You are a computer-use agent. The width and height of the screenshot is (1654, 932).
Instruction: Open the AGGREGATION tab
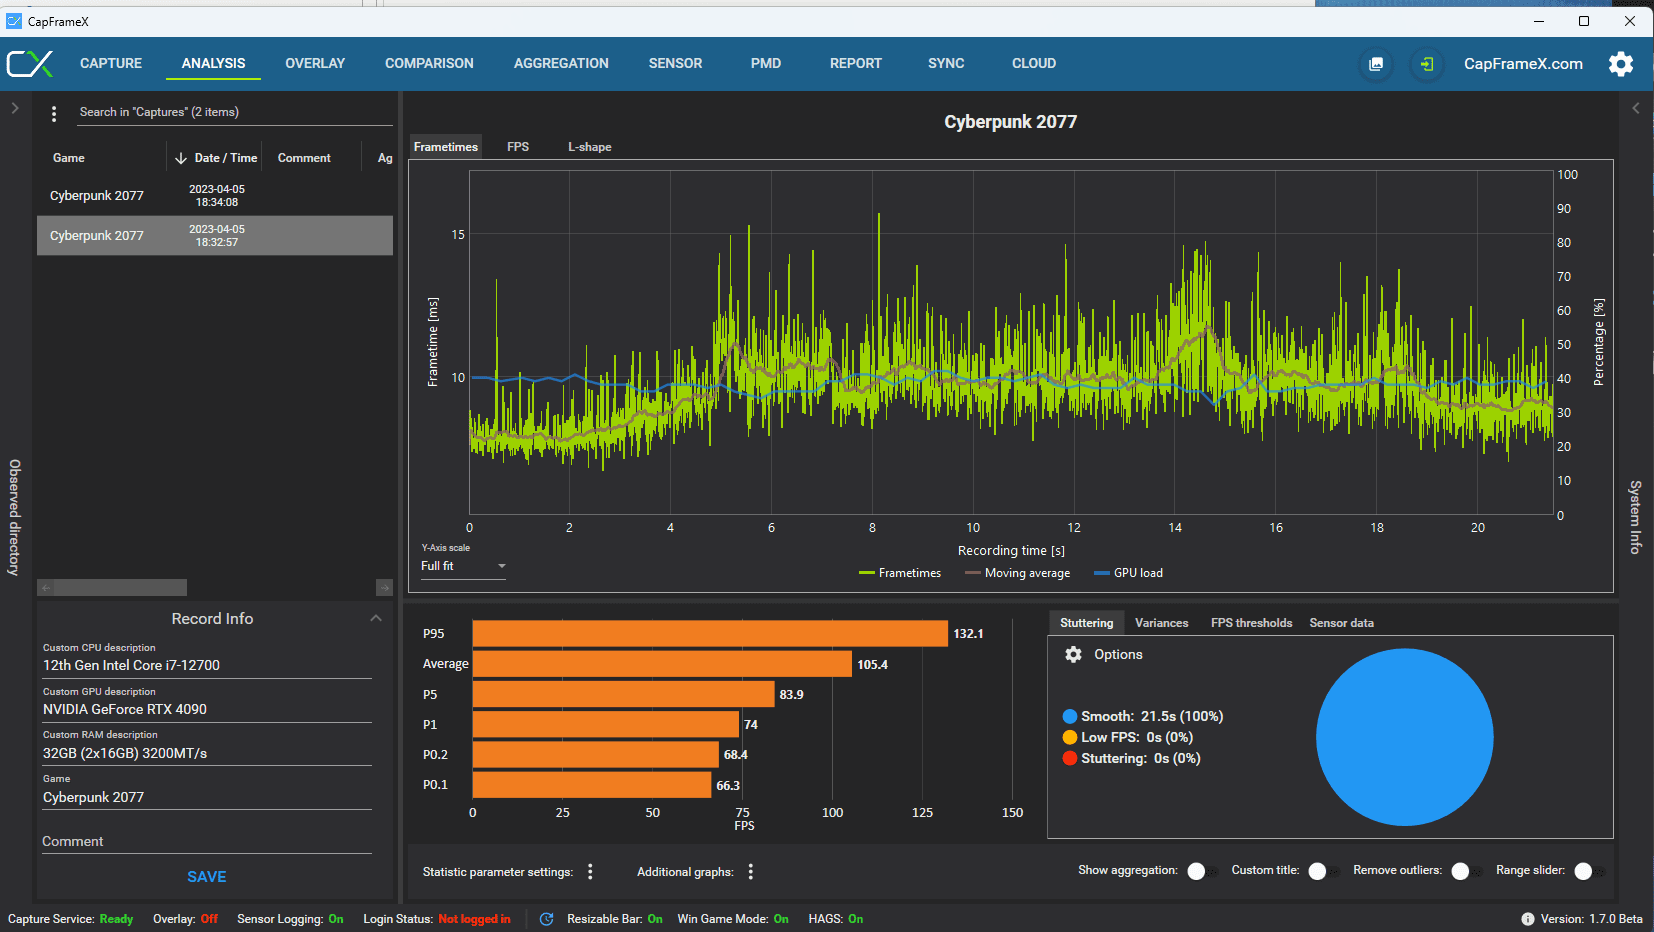point(561,63)
